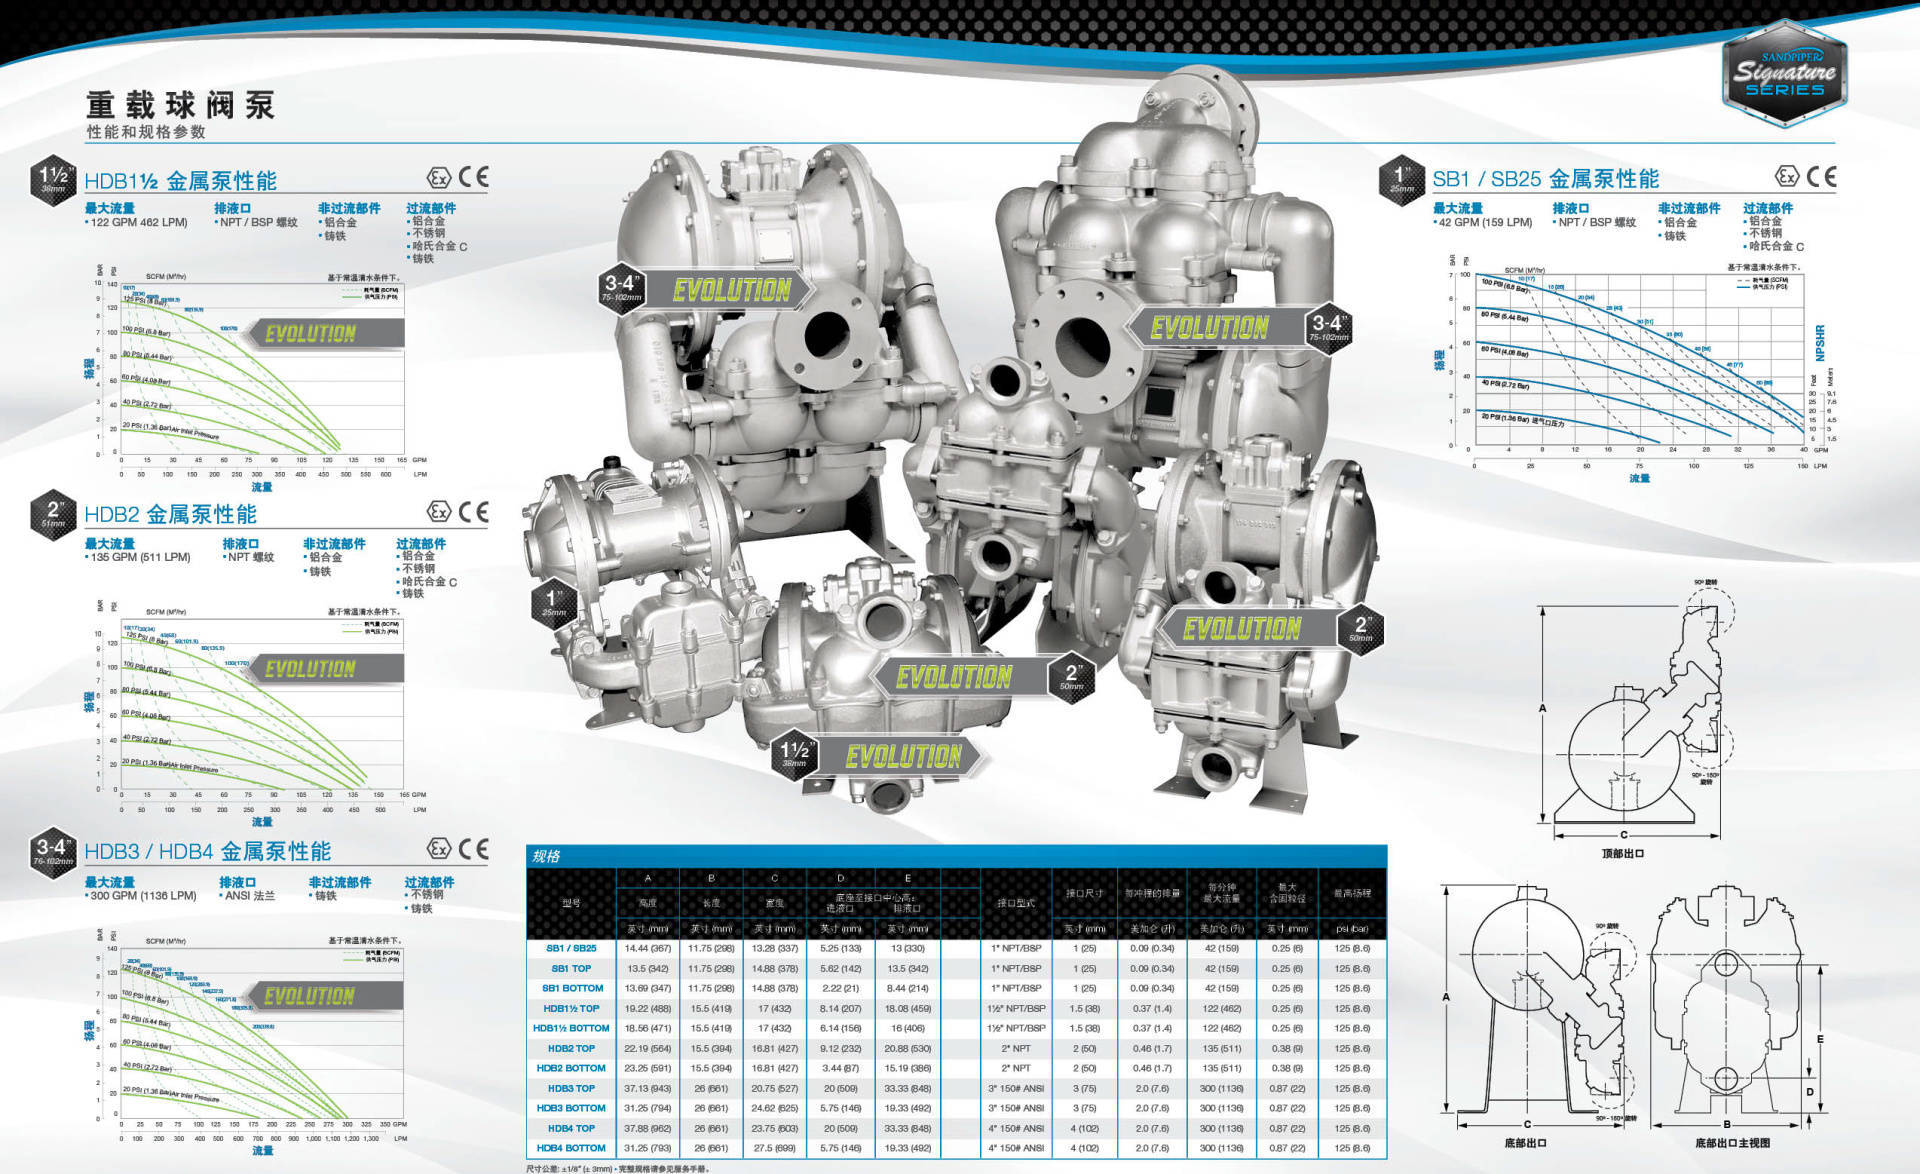Click the 42 GPM (159 LPM) max flow text
Screen dimensions: 1920x1174
tap(1483, 223)
